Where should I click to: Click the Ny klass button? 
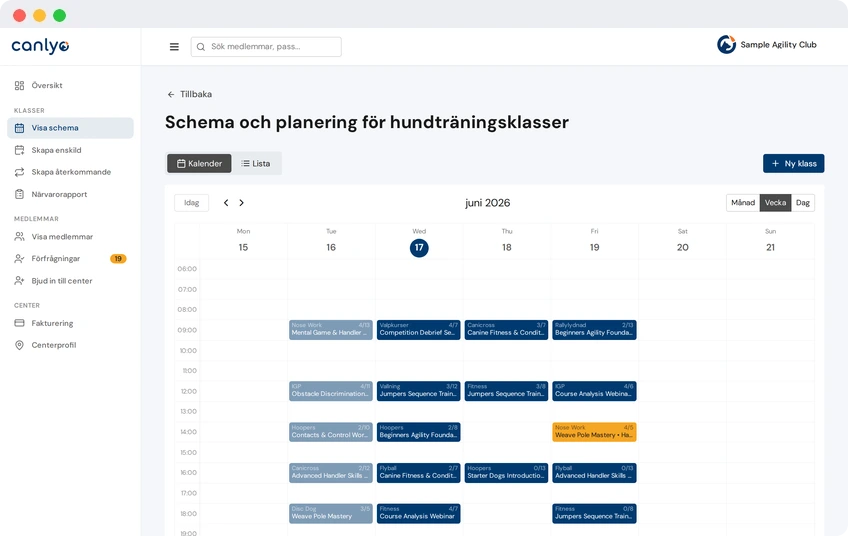(793, 163)
